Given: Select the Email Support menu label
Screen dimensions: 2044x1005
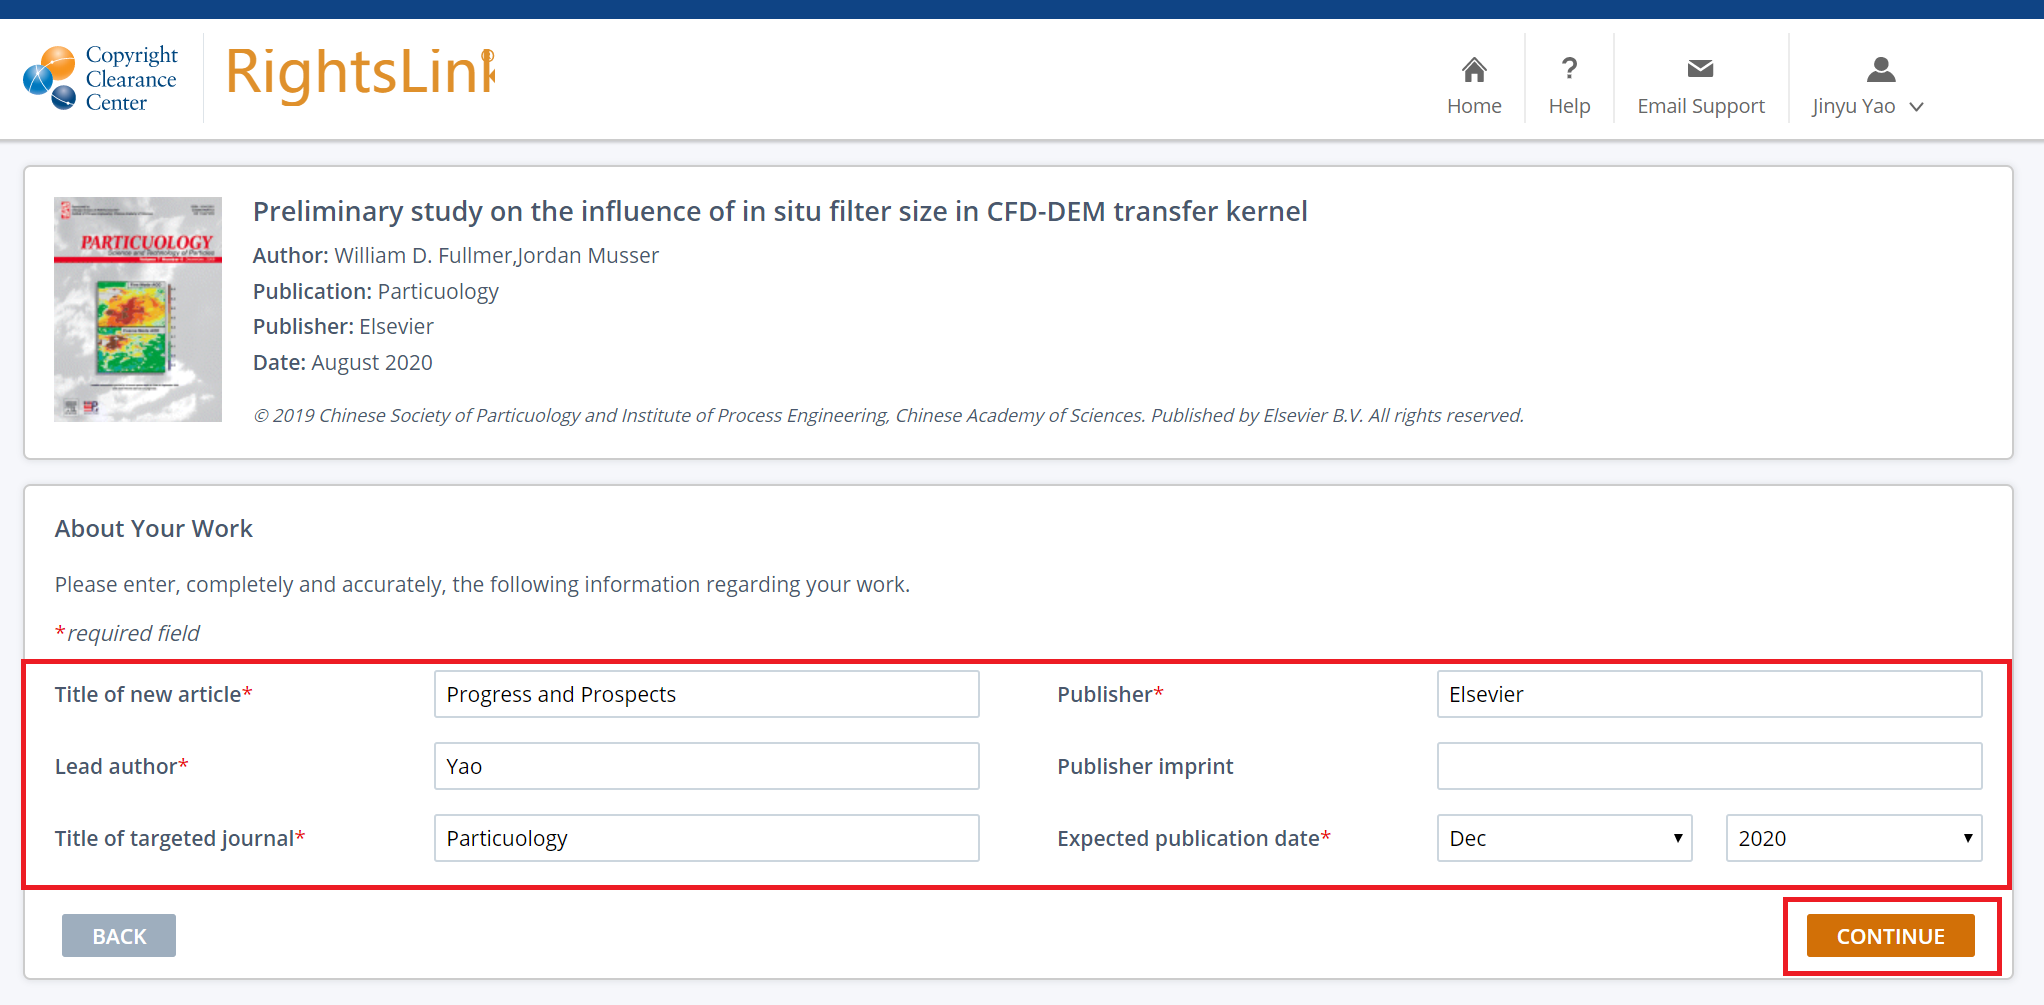Looking at the screenshot, I should 1700,106.
